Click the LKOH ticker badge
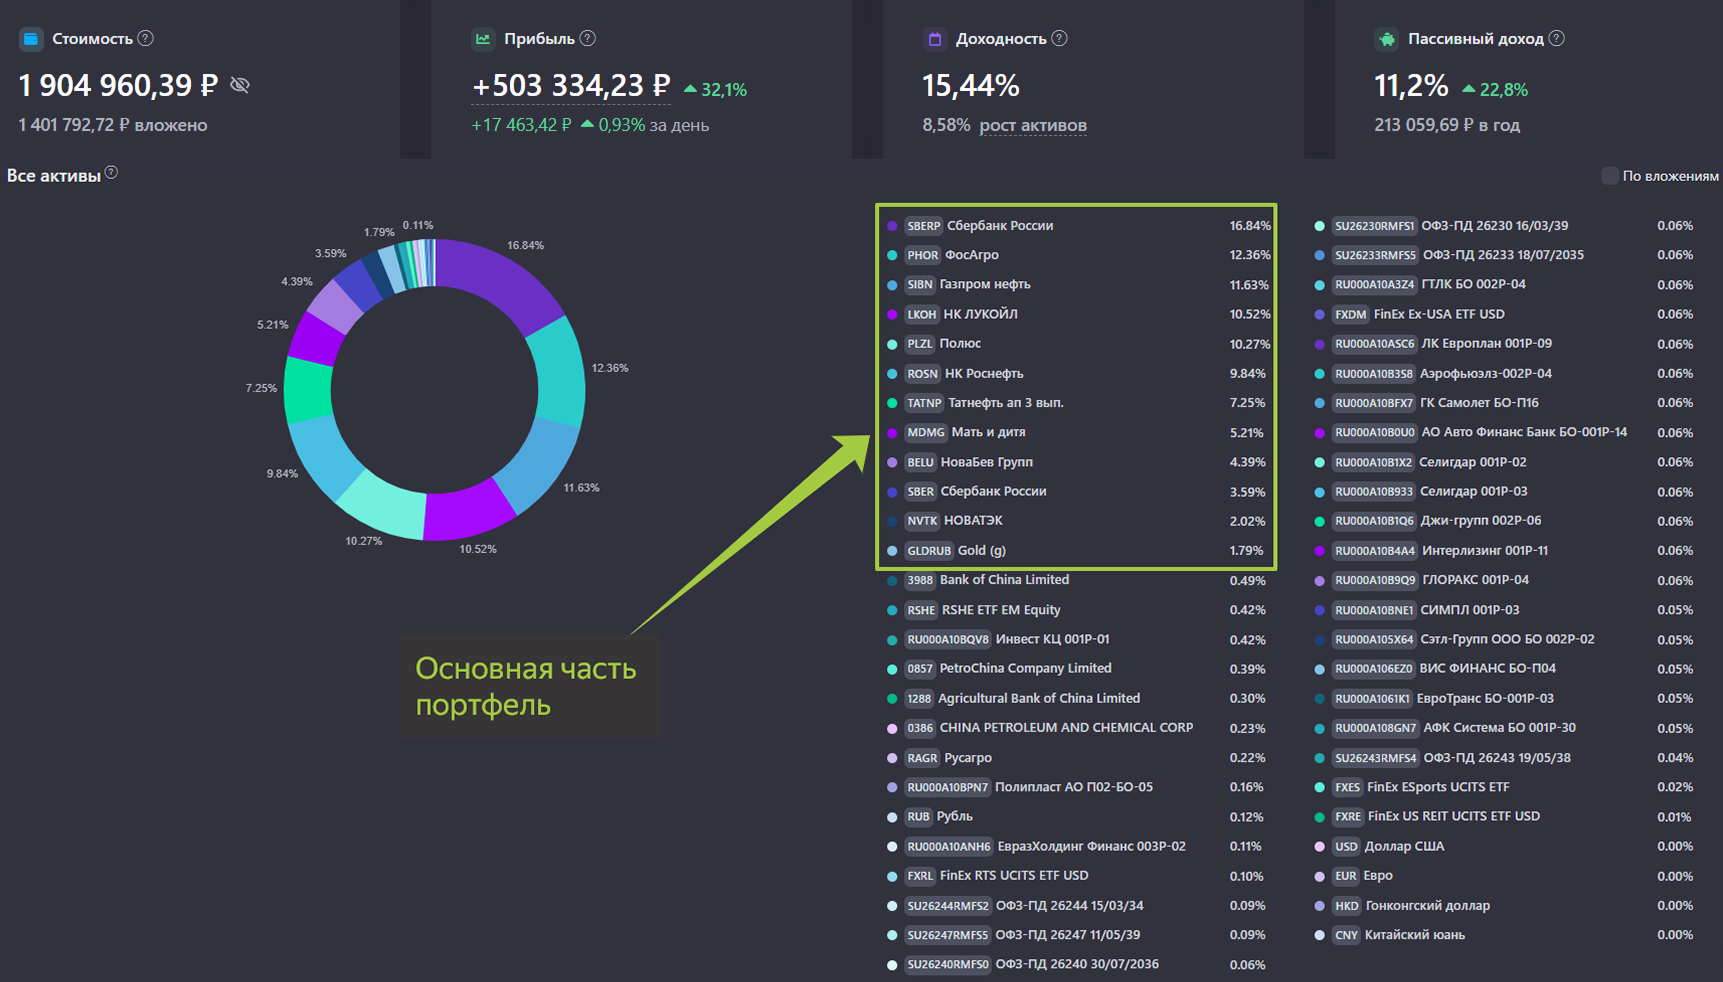1723x982 pixels. pos(921,314)
